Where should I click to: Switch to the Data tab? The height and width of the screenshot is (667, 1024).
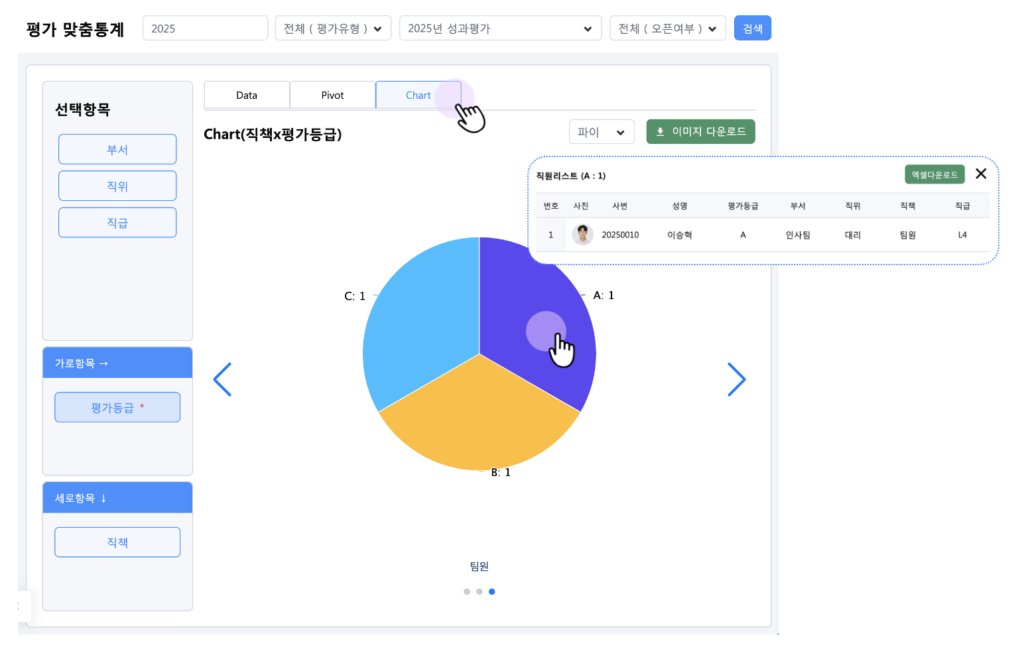point(246,95)
